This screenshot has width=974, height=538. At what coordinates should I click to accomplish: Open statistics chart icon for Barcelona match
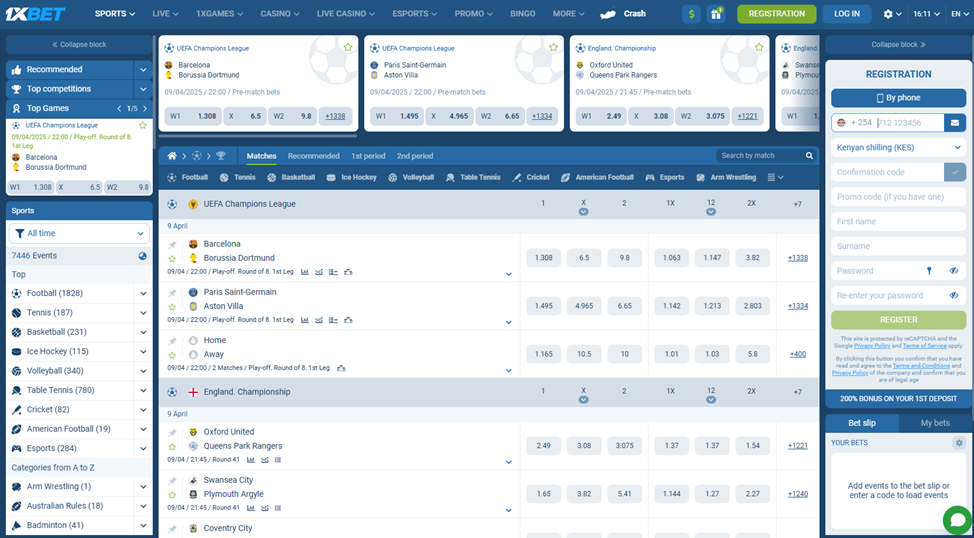pyautogui.click(x=305, y=271)
